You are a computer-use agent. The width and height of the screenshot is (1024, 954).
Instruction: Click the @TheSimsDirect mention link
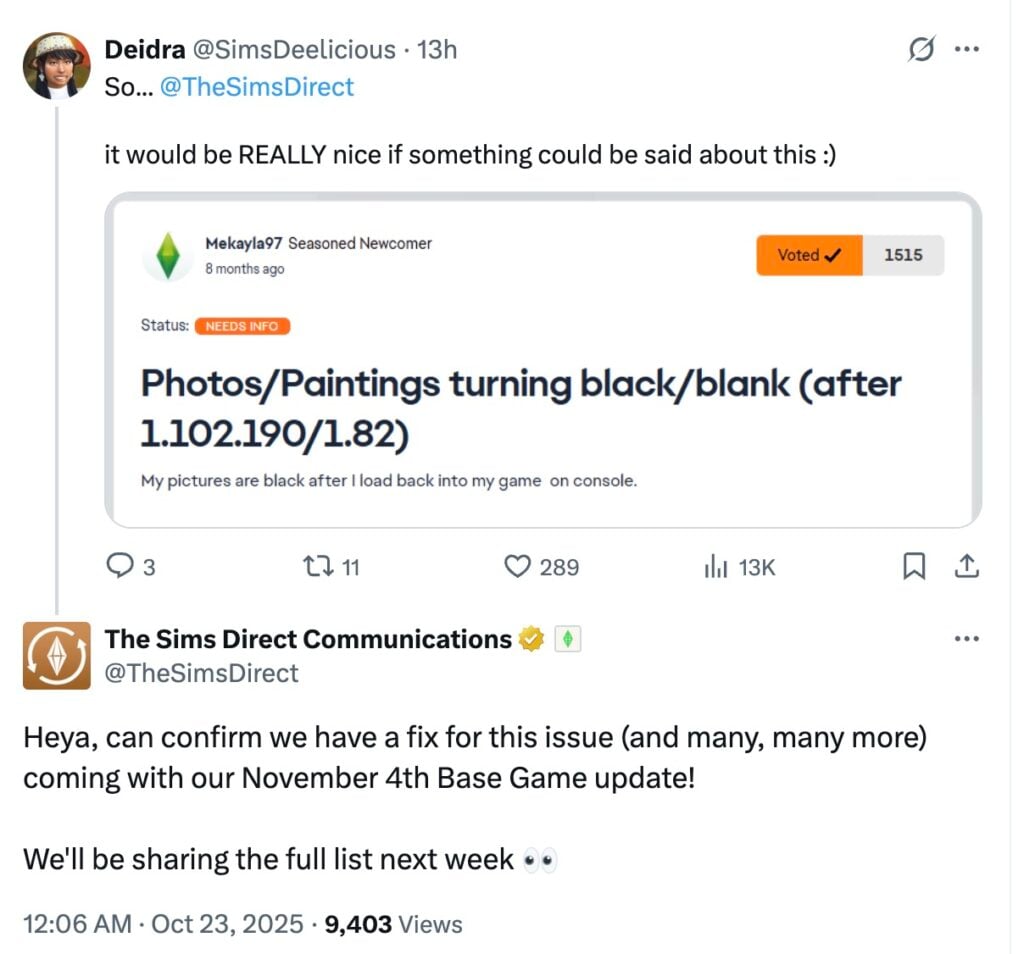click(257, 87)
